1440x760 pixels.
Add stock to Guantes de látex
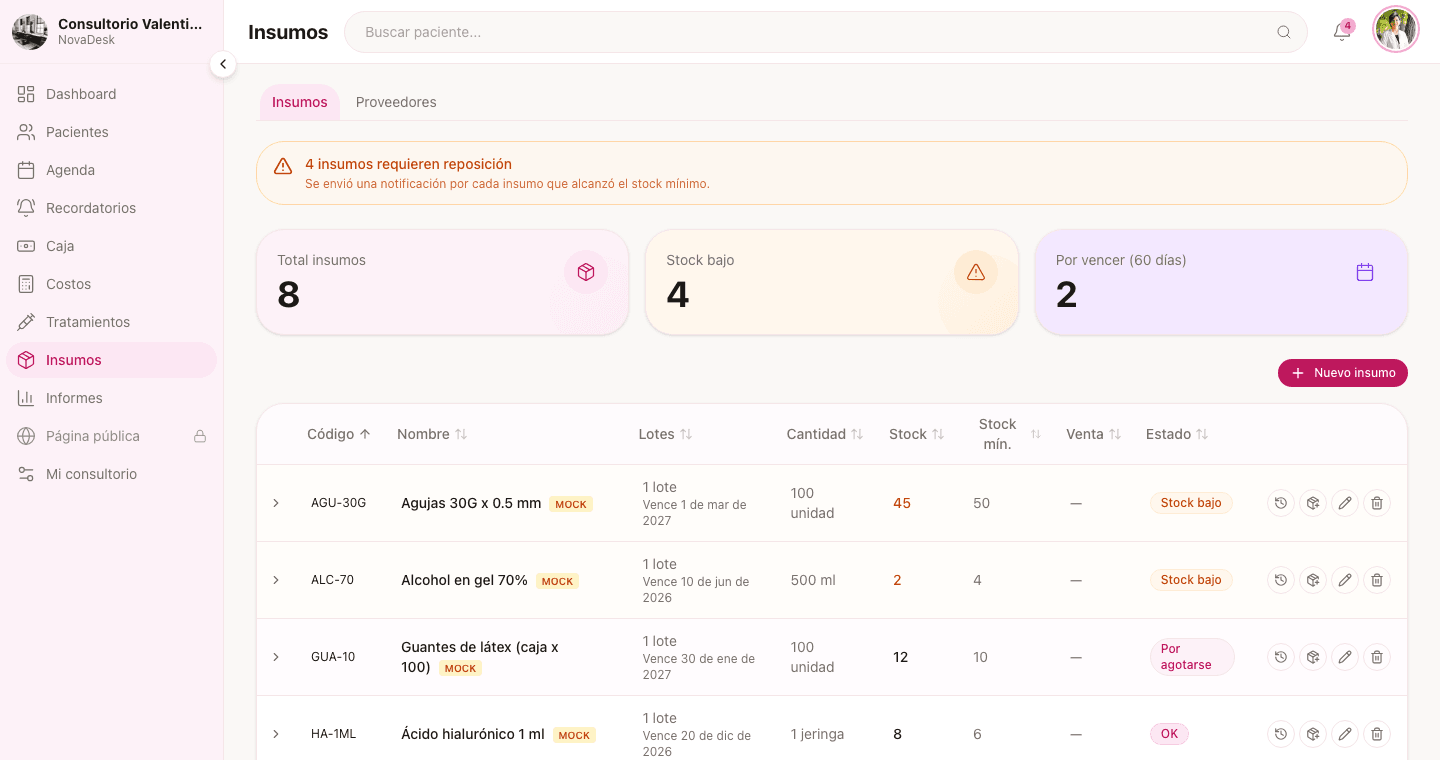tap(1313, 657)
